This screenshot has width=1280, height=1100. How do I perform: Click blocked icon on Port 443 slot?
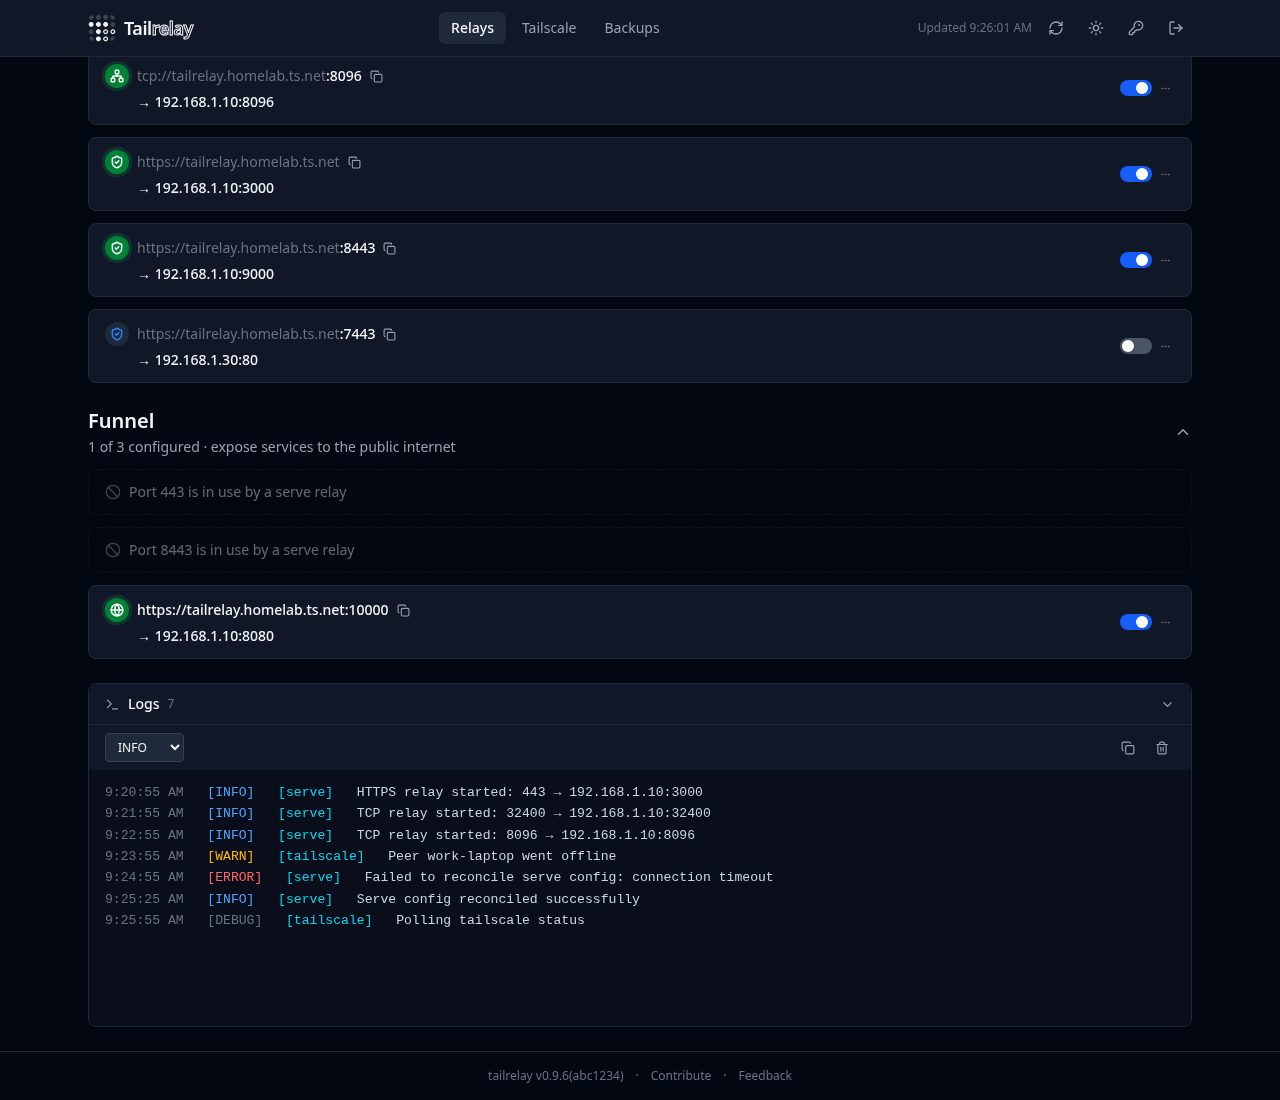click(x=113, y=492)
